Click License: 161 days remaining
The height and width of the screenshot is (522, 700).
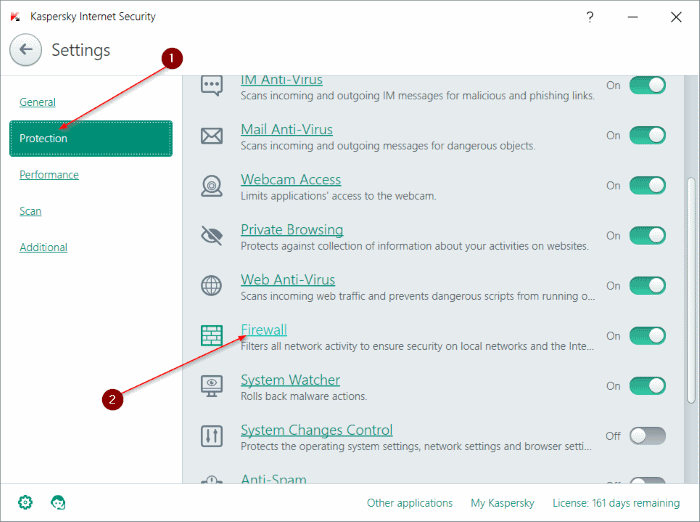point(616,503)
